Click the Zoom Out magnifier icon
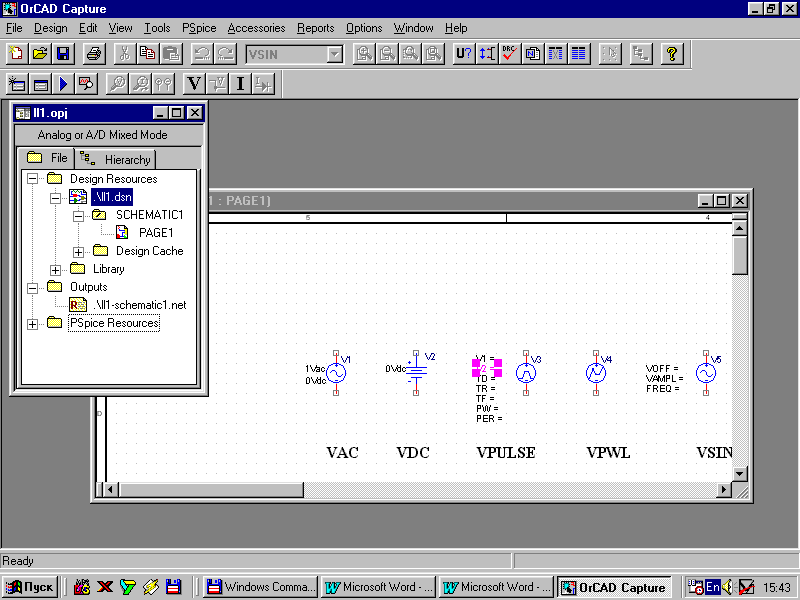This screenshot has width=800, height=600. click(x=387, y=54)
